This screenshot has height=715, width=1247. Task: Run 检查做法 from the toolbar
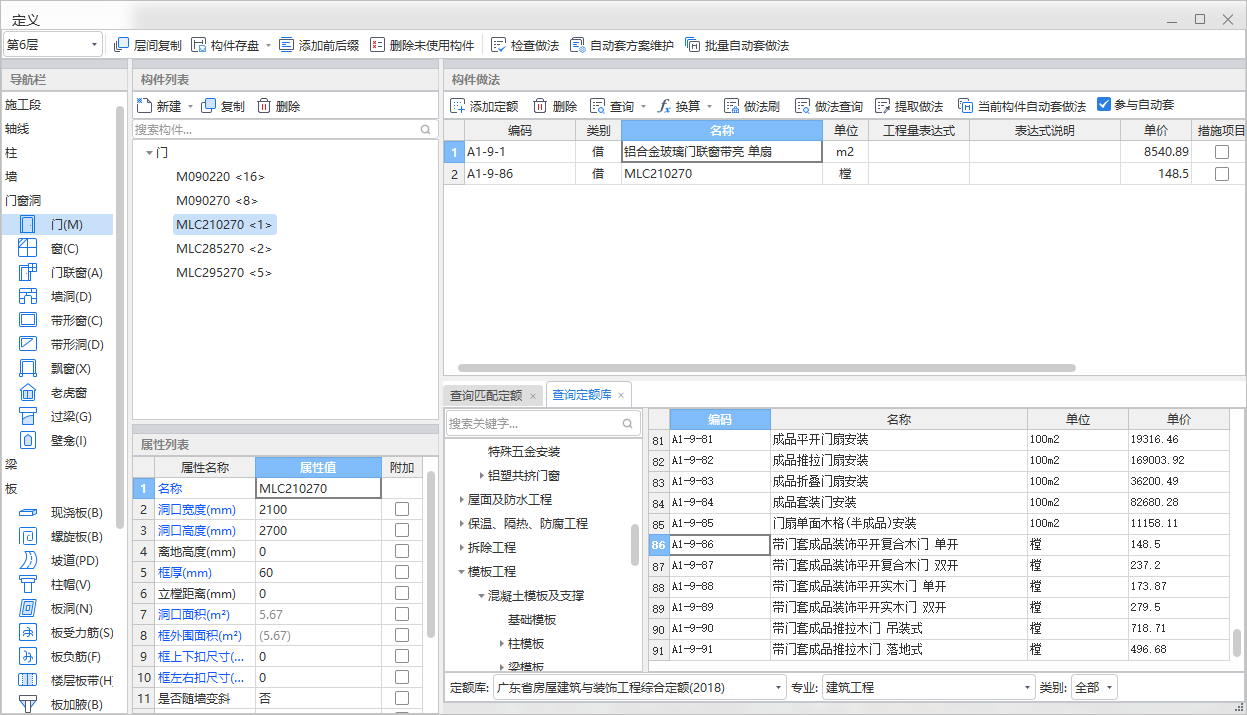tap(524, 46)
